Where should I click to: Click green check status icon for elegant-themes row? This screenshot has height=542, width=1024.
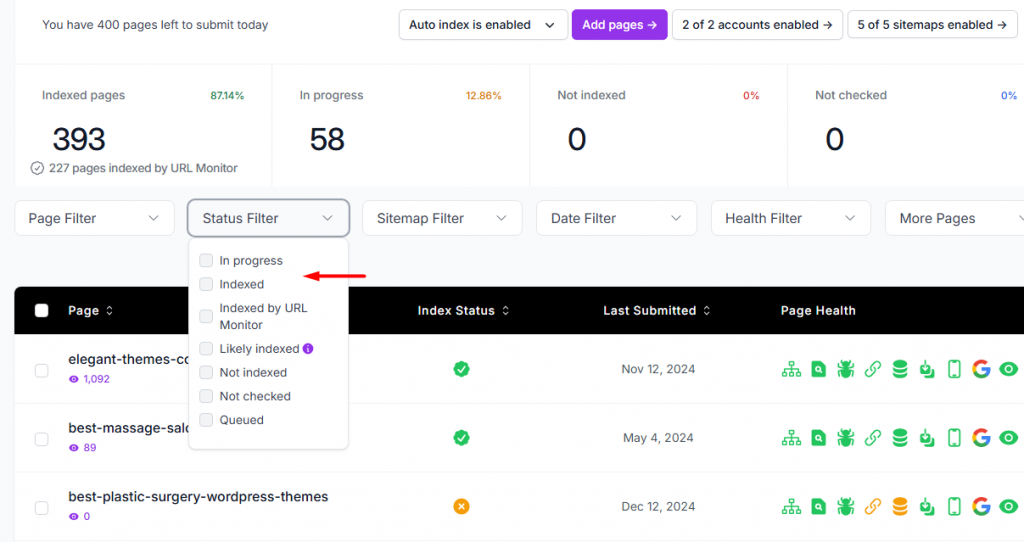462,370
